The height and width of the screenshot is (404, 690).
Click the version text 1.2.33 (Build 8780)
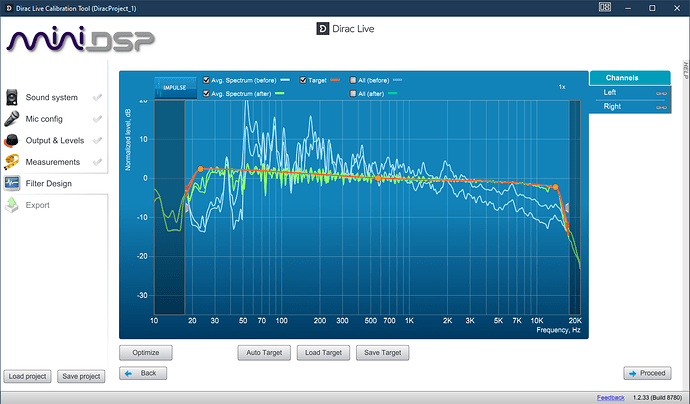tap(657, 397)
